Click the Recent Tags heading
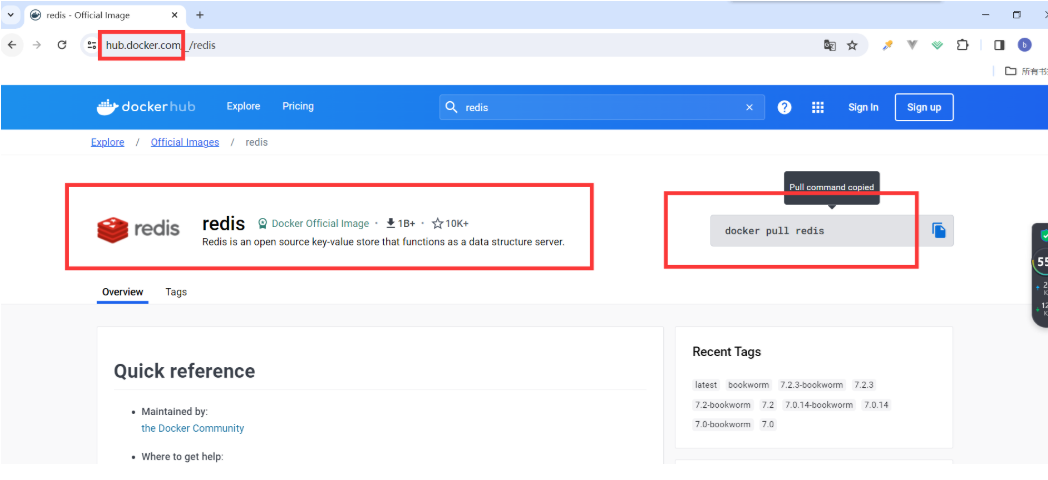 (x=727, y=352)
